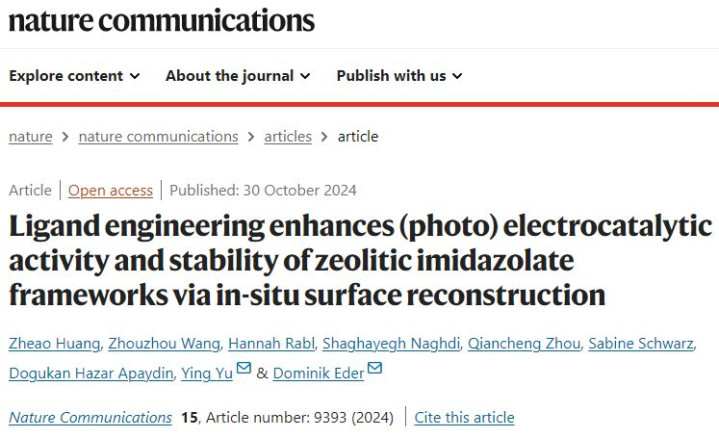
Task: View Sabine Schwarz author info
Action: pos(640,344)
